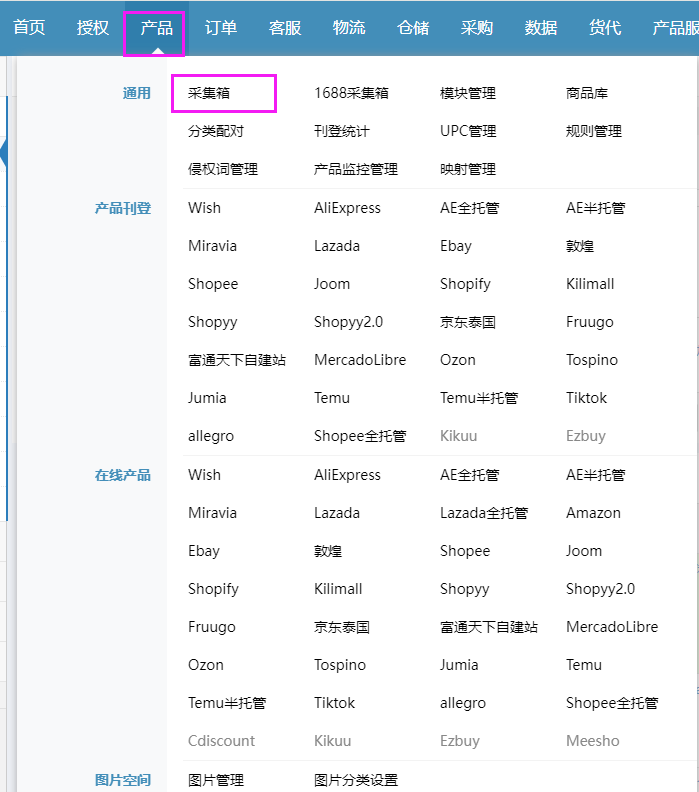Image resolution: width=699 pixels, height=792 pixels.
Task: Select AE半托管 under 产品刊登
Action: click(x=595, y=208)
